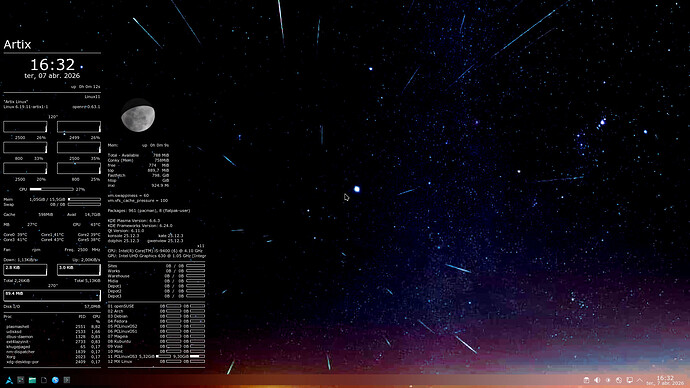
Task: Launch the blue globe web browser
Action: click(55, 380)
